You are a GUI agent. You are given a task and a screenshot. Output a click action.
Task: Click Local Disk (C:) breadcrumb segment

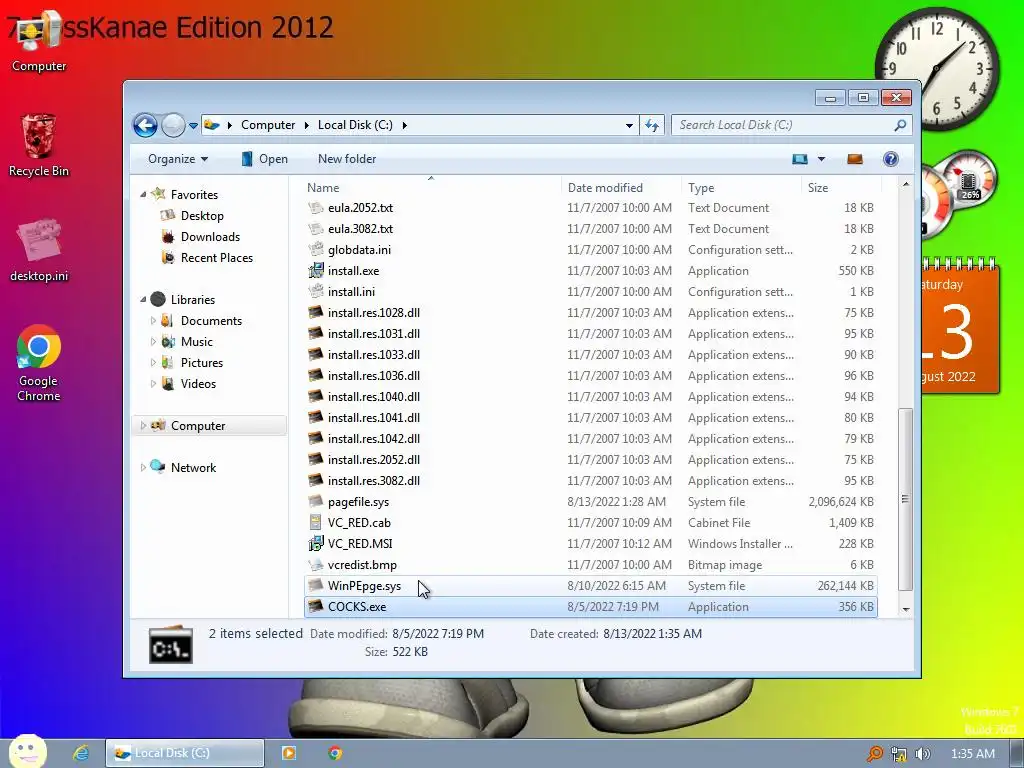(355, 125)
